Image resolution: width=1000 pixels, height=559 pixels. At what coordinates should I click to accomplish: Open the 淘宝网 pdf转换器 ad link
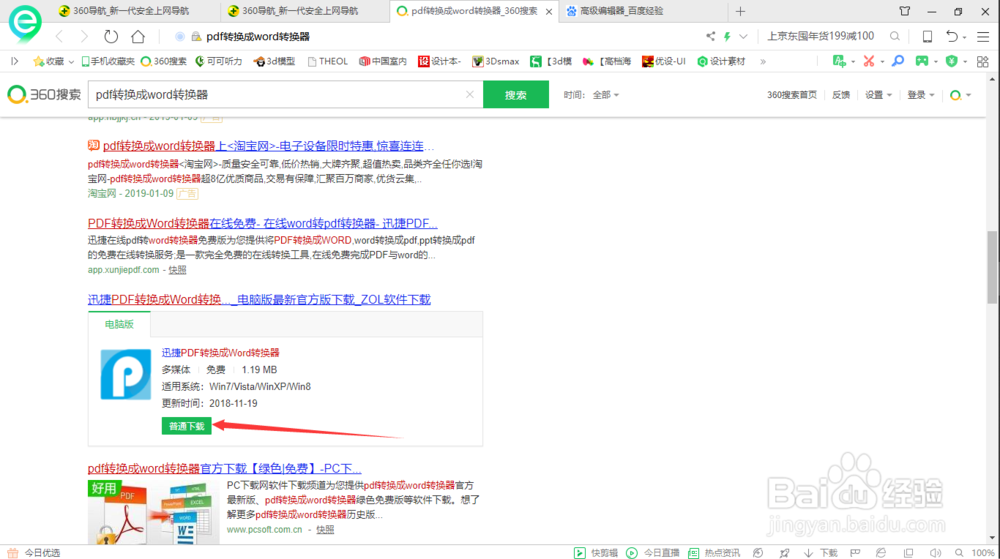coord(268,146)
